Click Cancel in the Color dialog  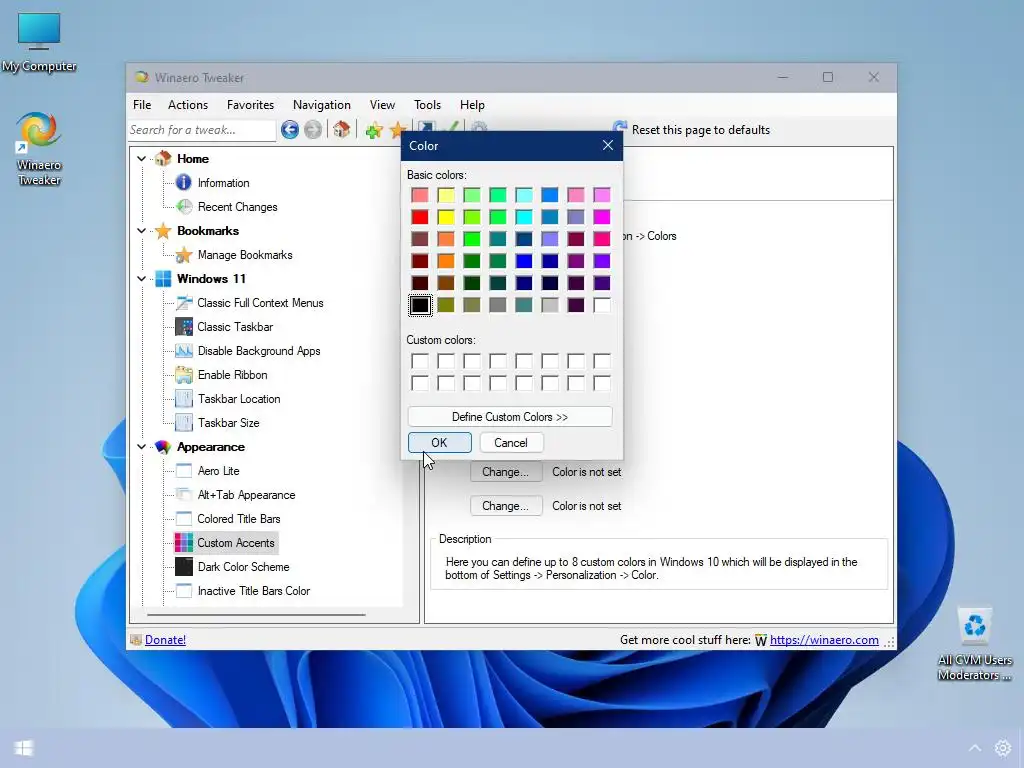click(x=511, y=443)
